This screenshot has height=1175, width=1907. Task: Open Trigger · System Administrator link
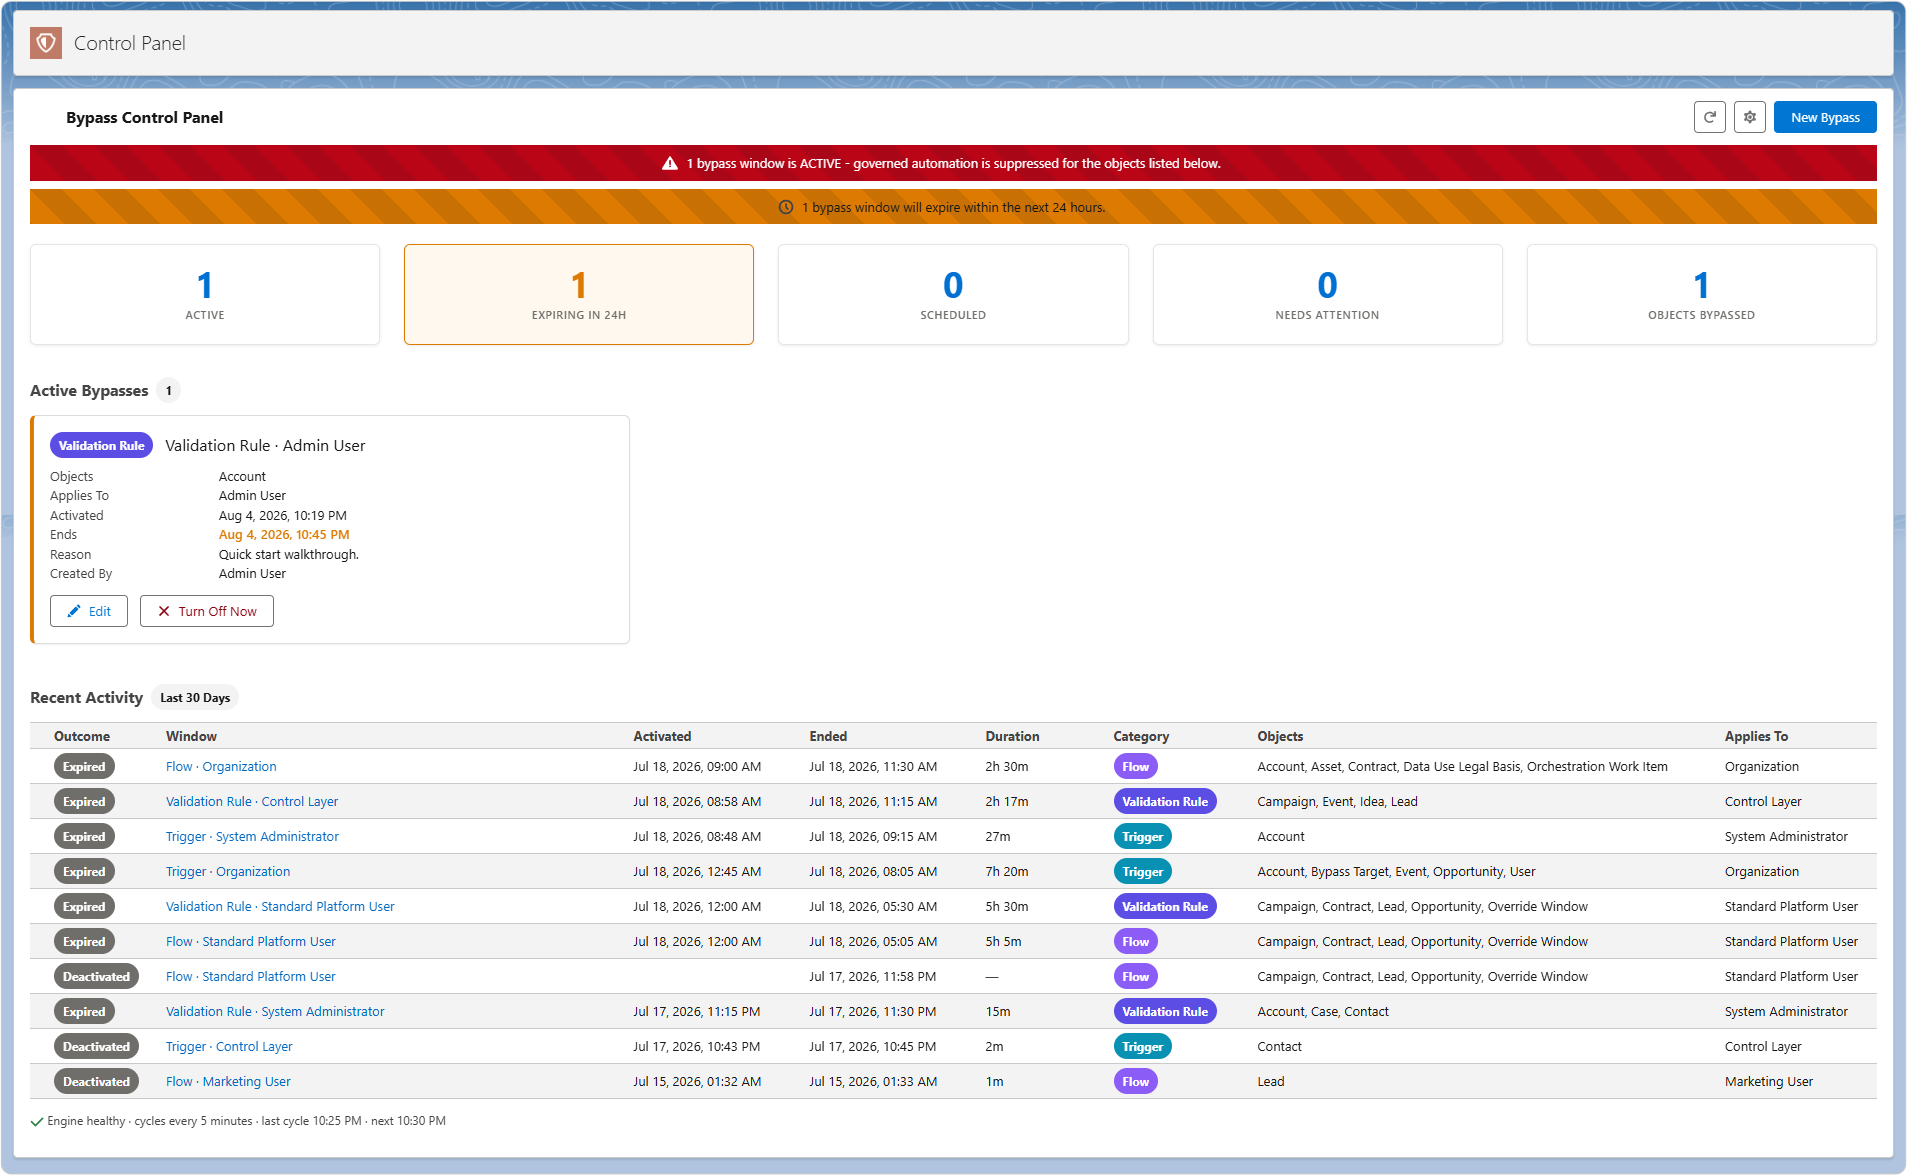pos(252,836)
